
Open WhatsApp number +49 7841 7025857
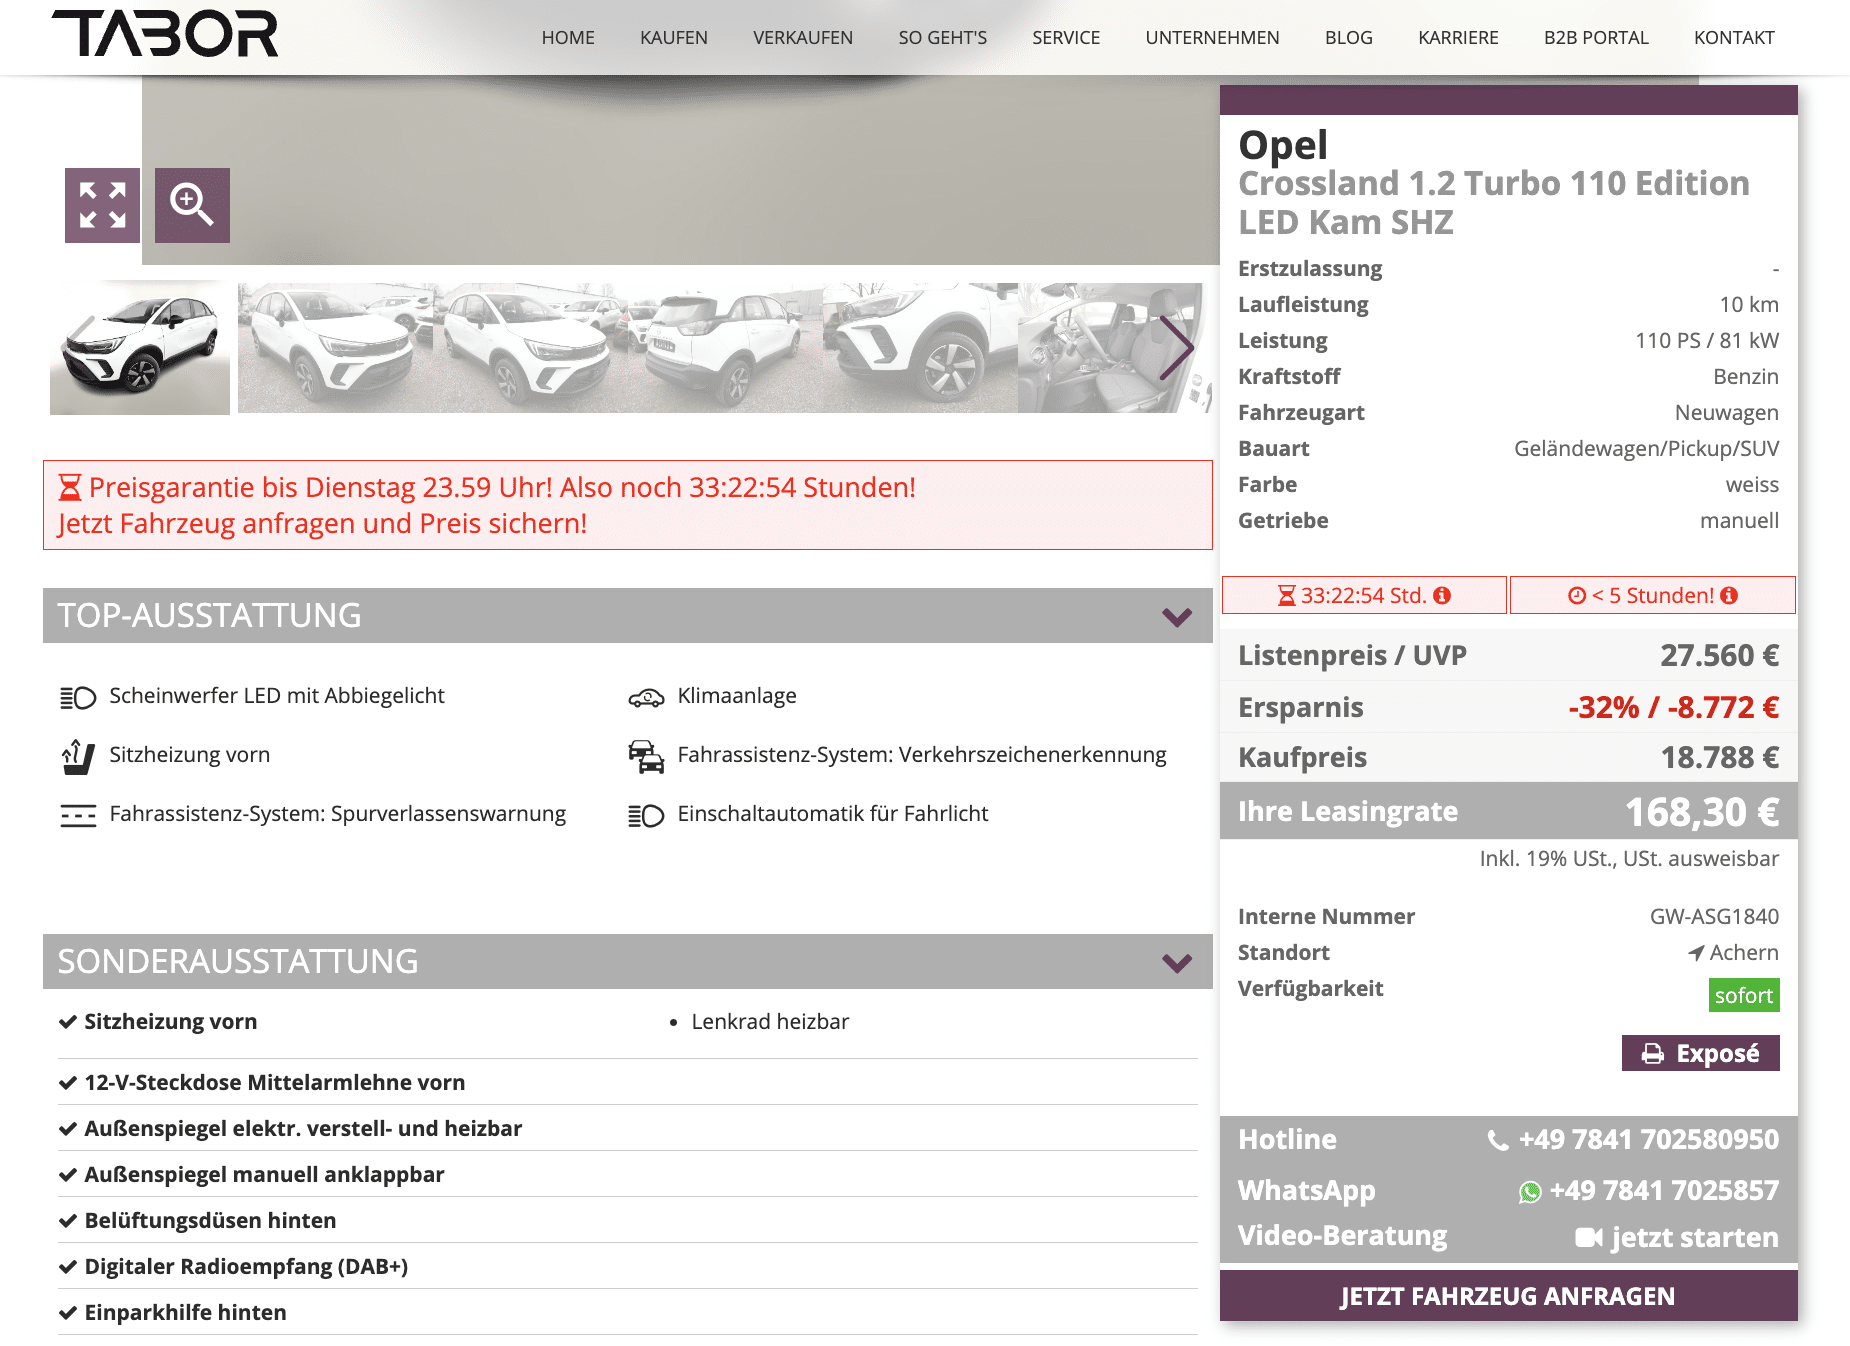1664,1191
